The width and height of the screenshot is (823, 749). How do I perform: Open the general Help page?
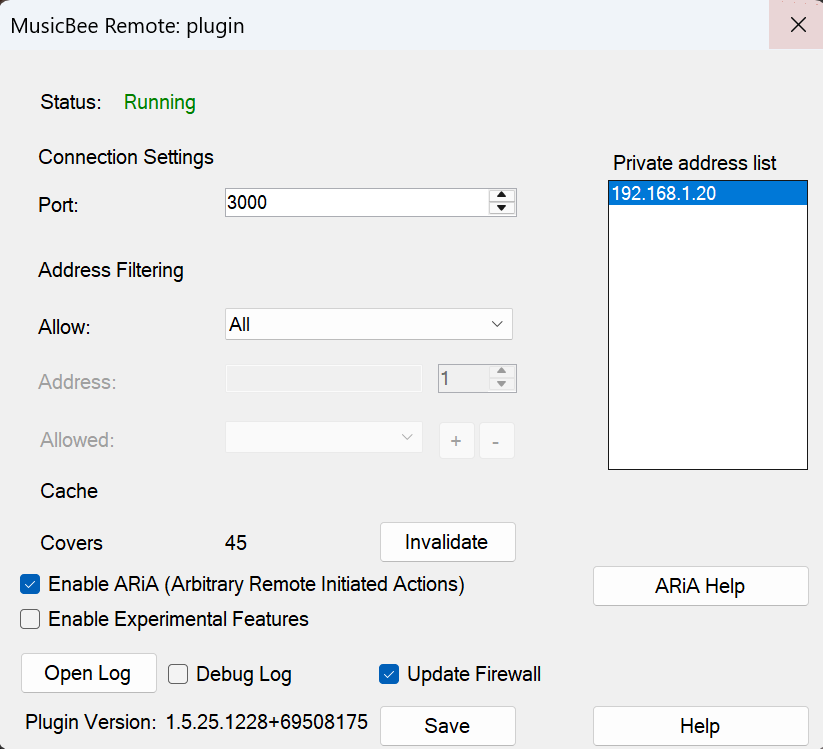[700, 726]
